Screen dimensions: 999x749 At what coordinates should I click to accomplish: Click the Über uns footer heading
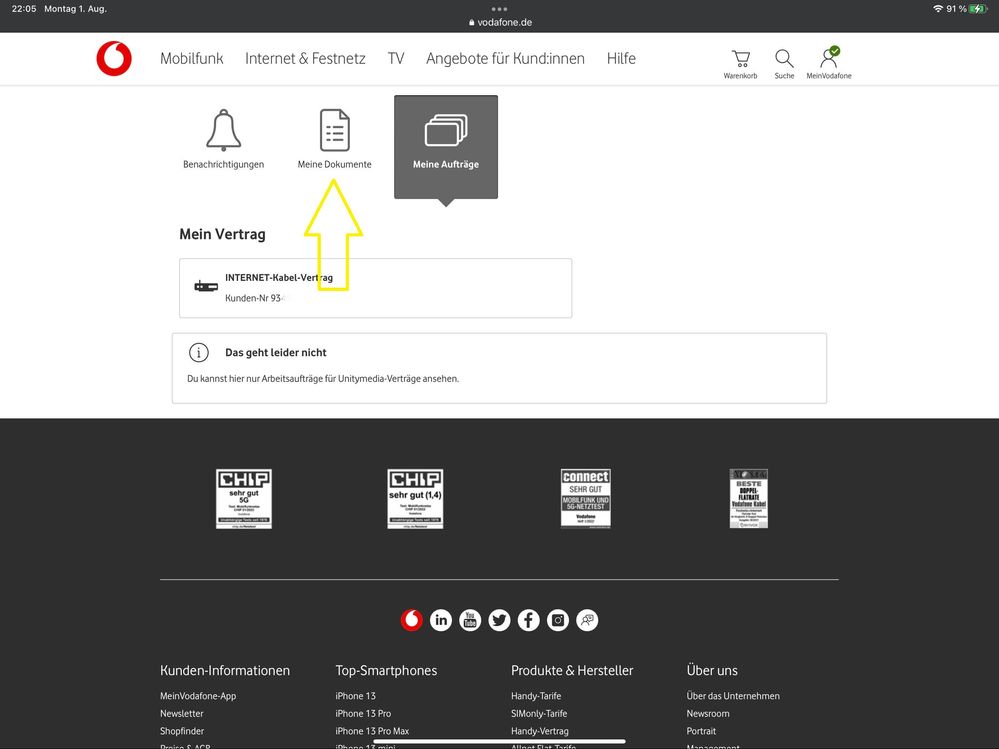[712, 671]
